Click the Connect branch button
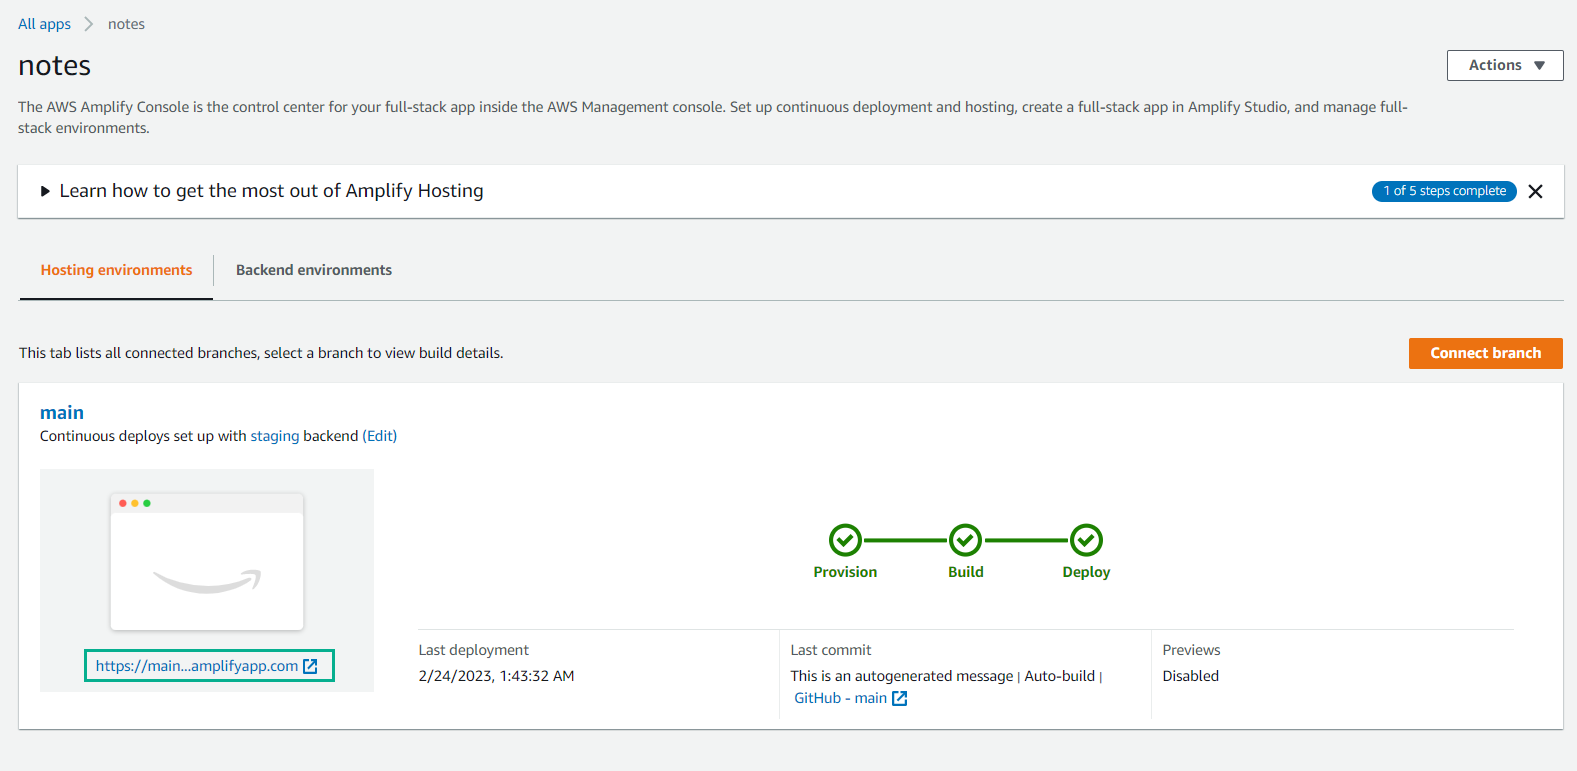This screenshot has width=1577, height=771. [1485, 353]
